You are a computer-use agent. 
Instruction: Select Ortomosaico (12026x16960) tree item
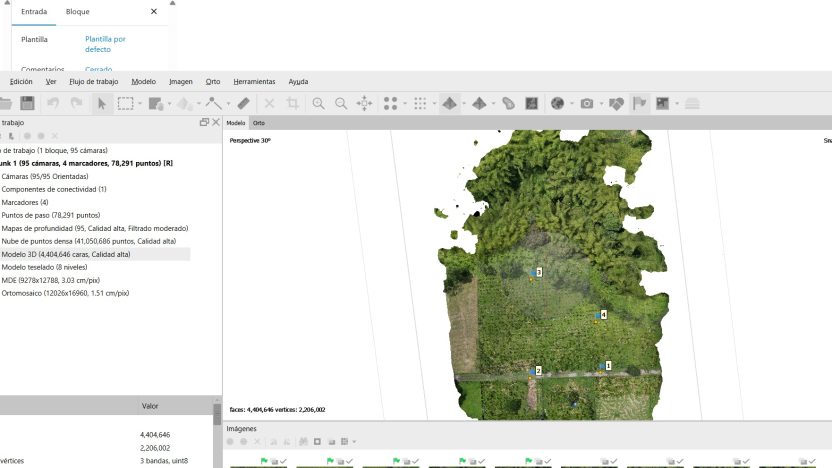tap(65, 293)
